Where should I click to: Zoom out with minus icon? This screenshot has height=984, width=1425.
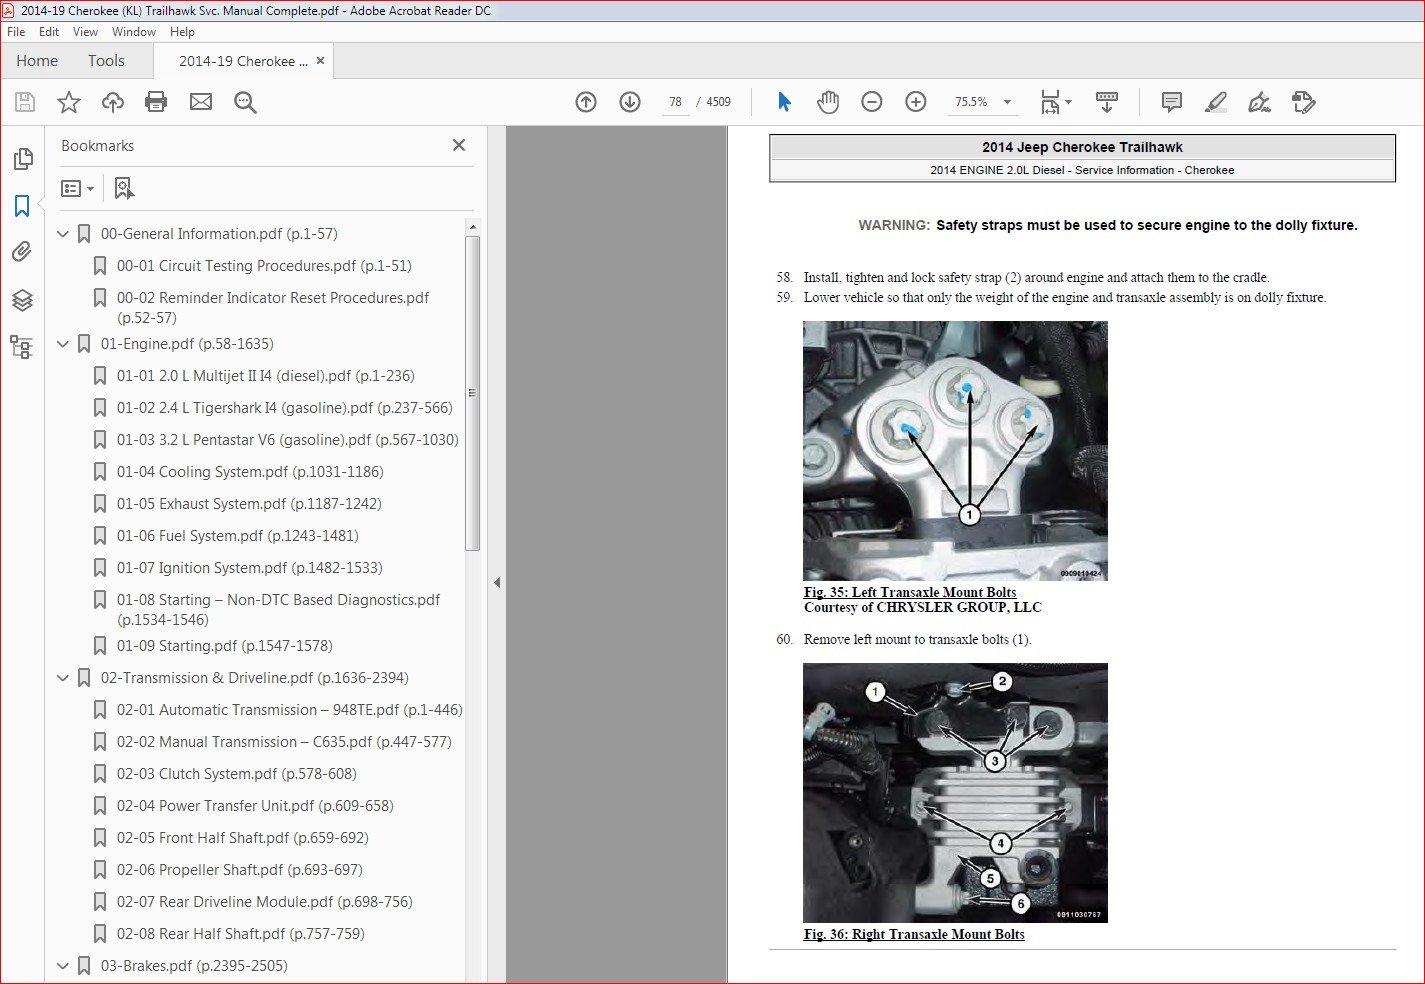coord(872,102)
